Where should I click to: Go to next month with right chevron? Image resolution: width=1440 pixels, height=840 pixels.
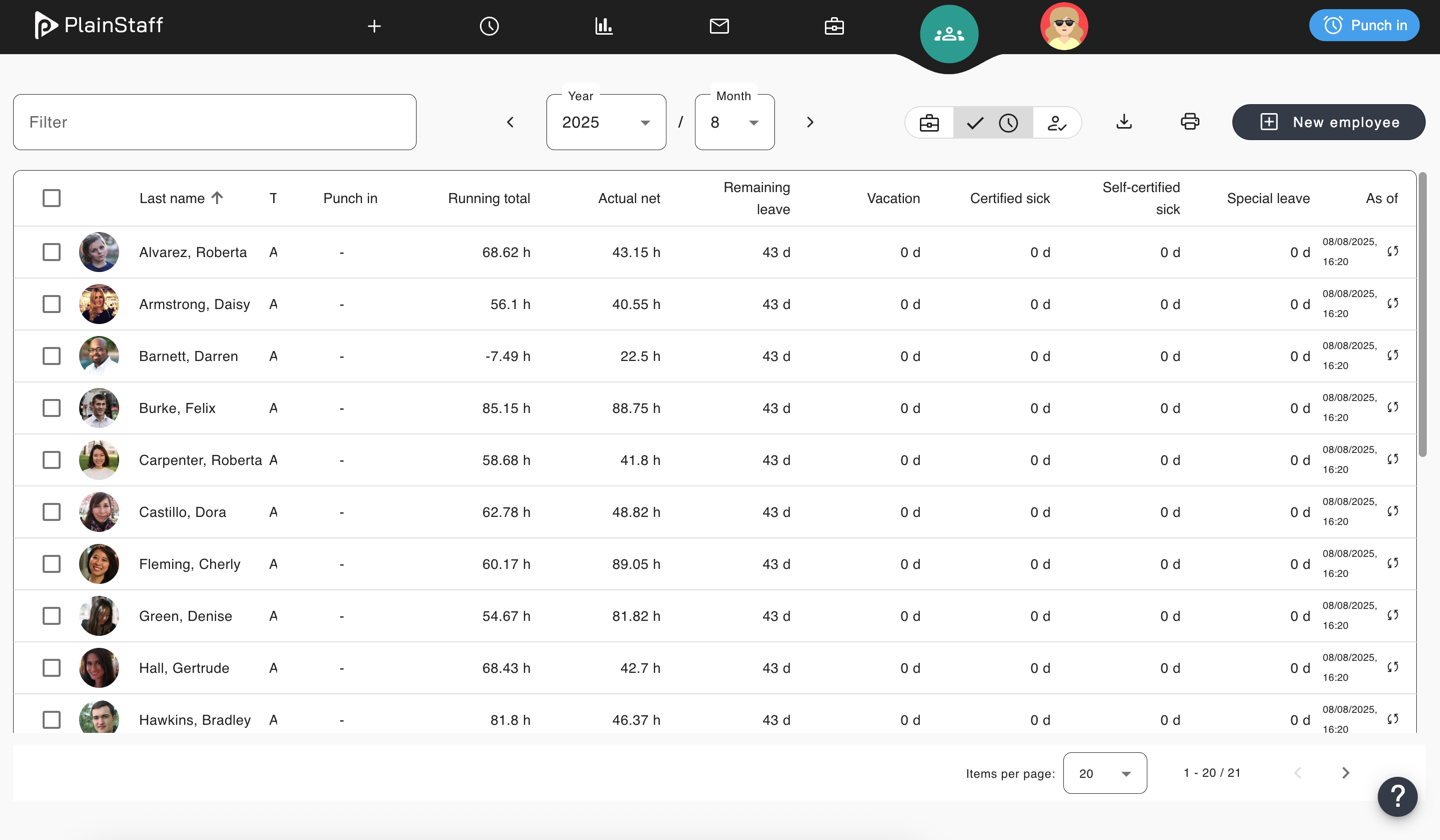pyautogui.click(x=810, y=122)
